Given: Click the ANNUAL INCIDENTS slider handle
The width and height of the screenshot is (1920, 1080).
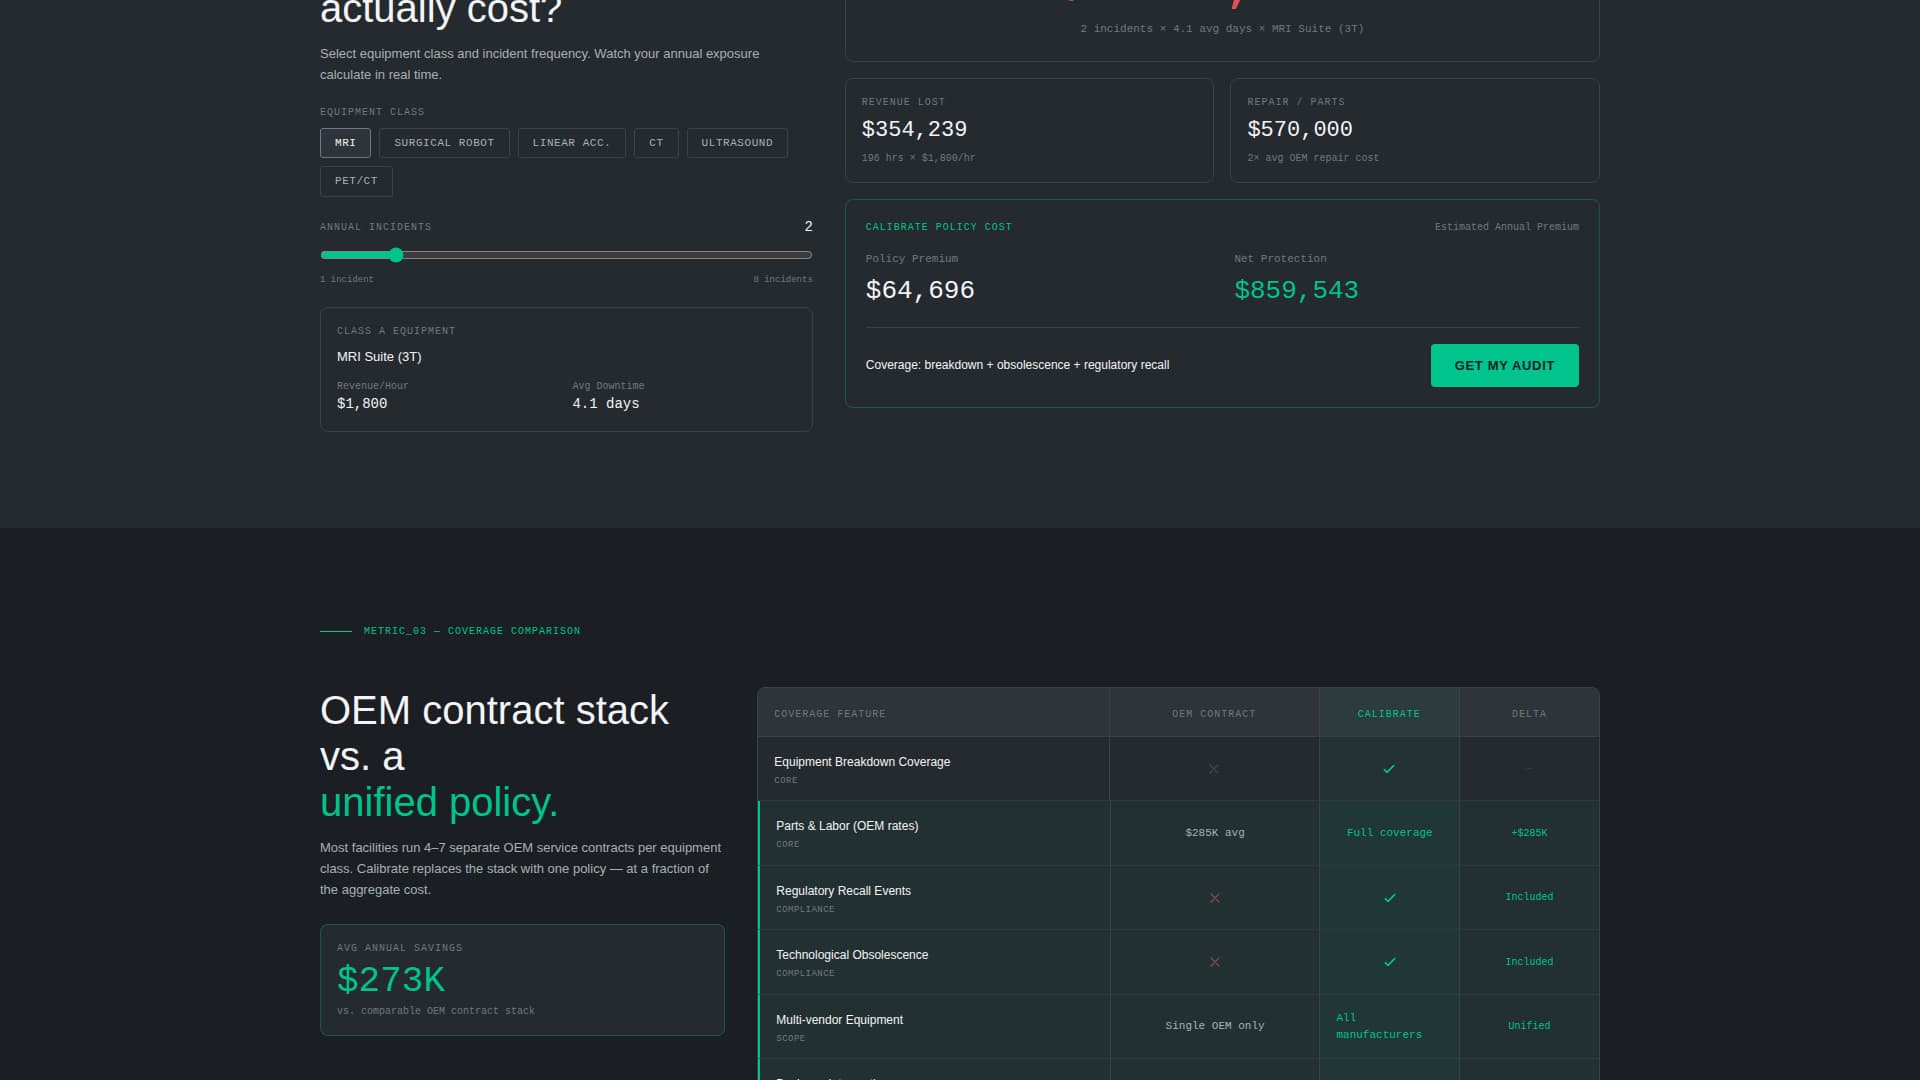Looking at the screenshot, I should (396, 255).
